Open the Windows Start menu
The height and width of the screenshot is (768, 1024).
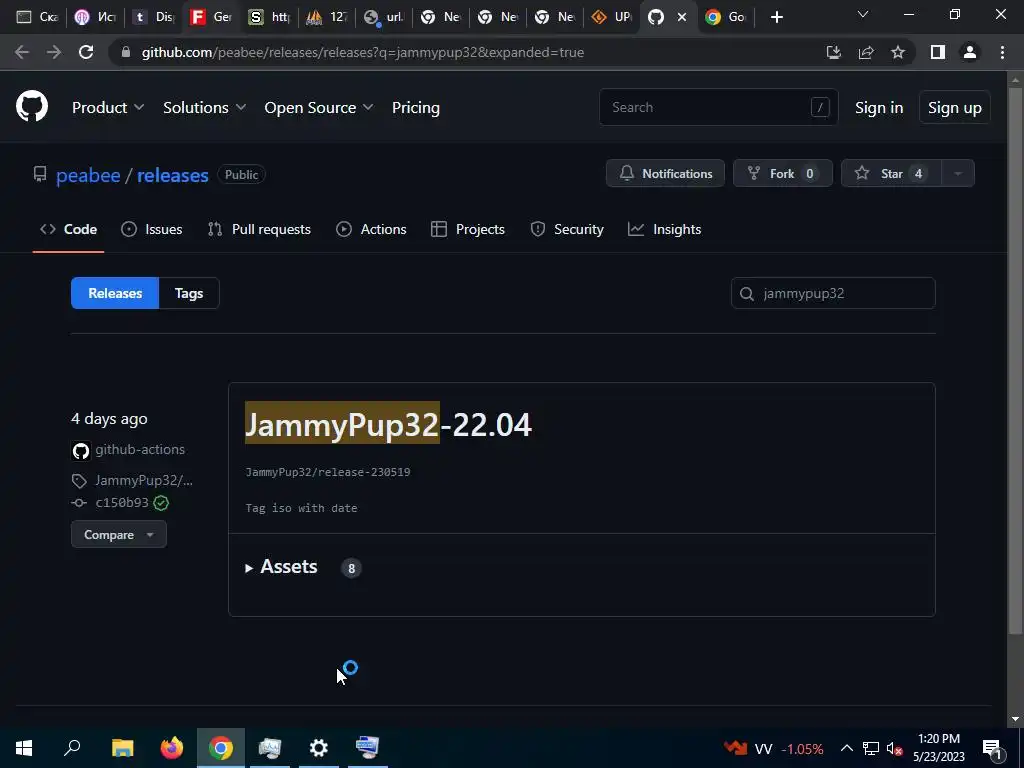click(24, 748)
